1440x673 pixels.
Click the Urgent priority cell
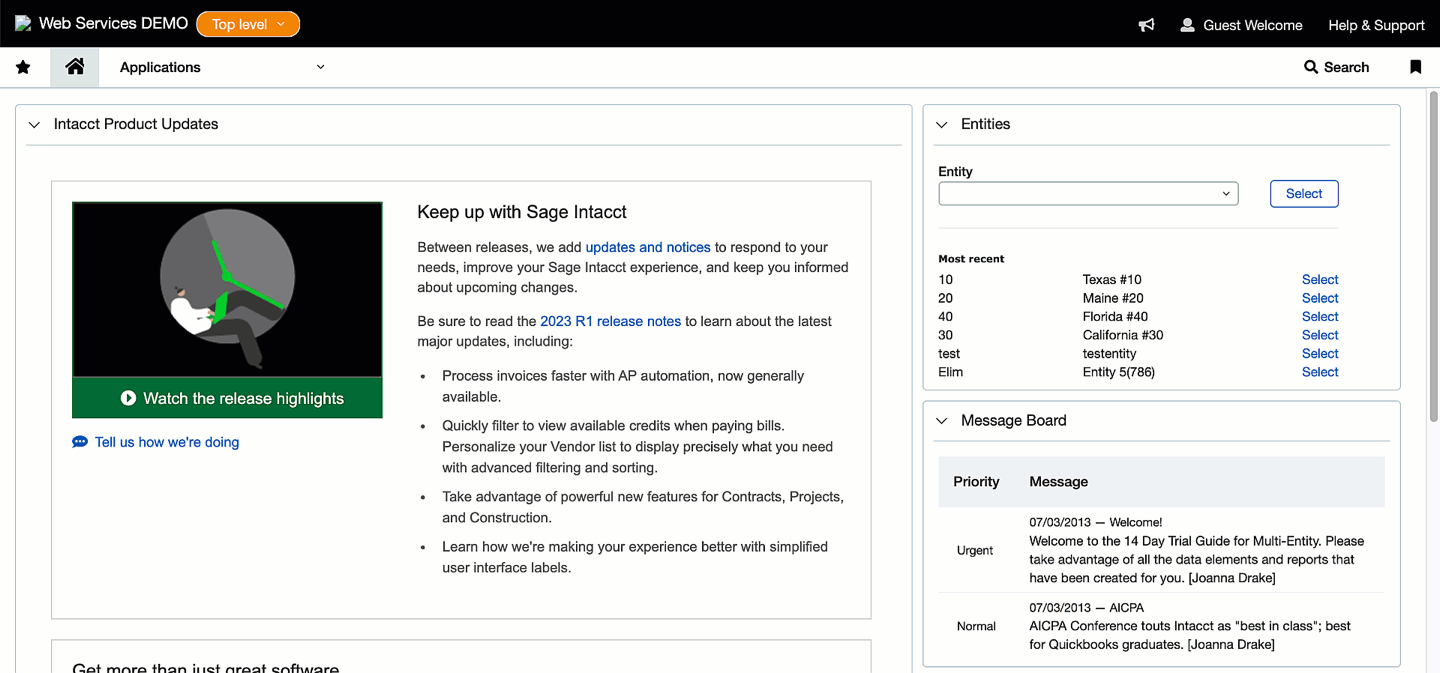tap(975, 550)
